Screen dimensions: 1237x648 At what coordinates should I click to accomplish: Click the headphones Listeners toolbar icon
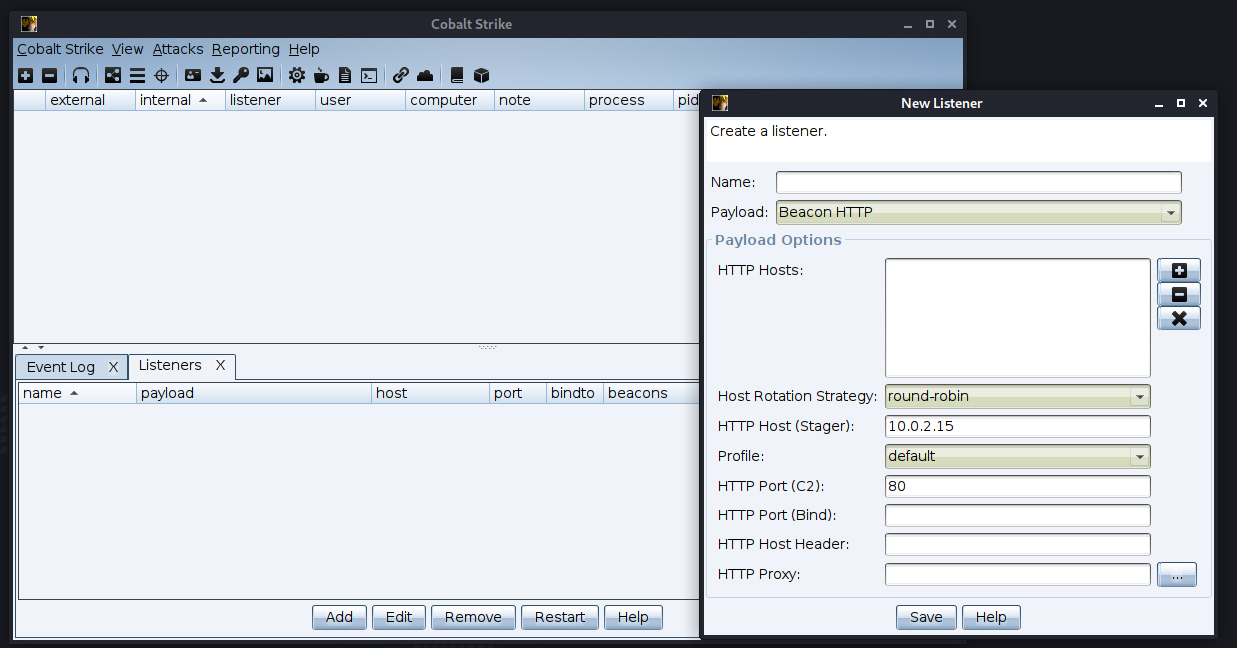81,75
